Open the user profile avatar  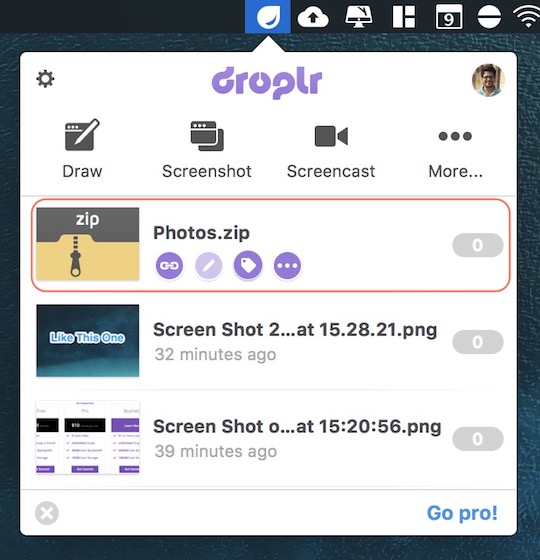tap(488, 80)
